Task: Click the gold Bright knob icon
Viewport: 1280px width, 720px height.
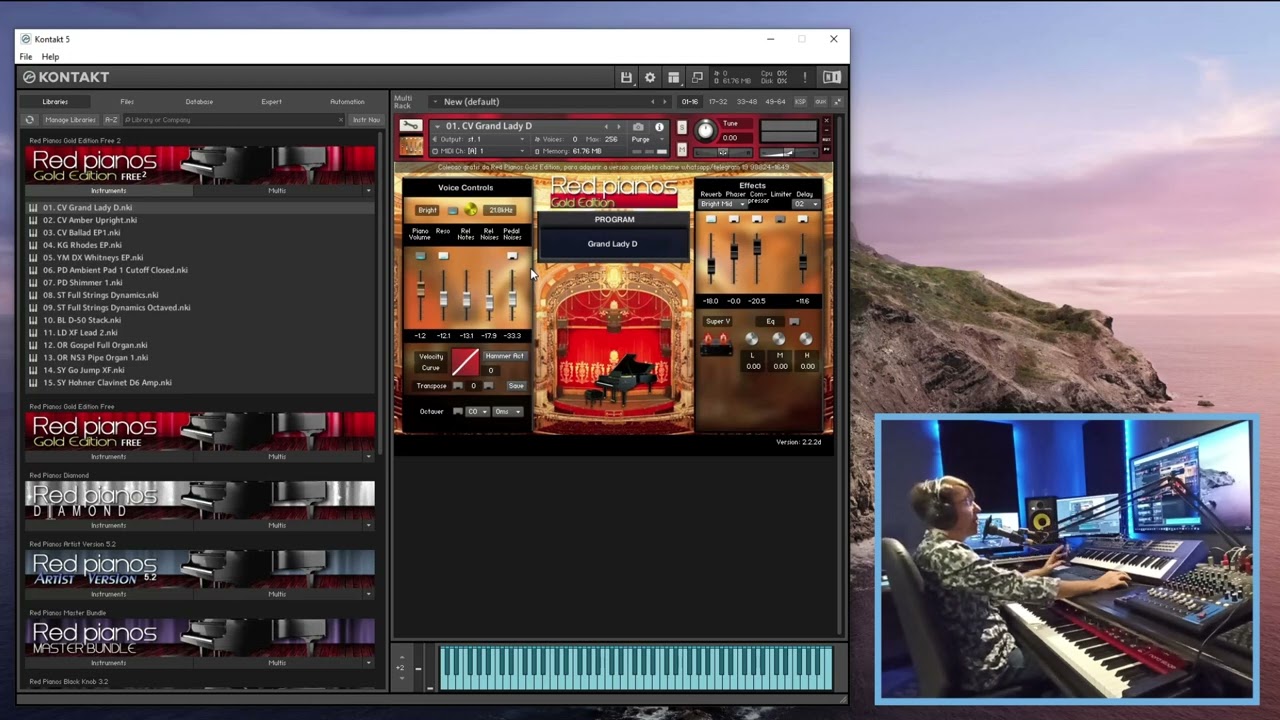Action: click(x=470, y=210)
